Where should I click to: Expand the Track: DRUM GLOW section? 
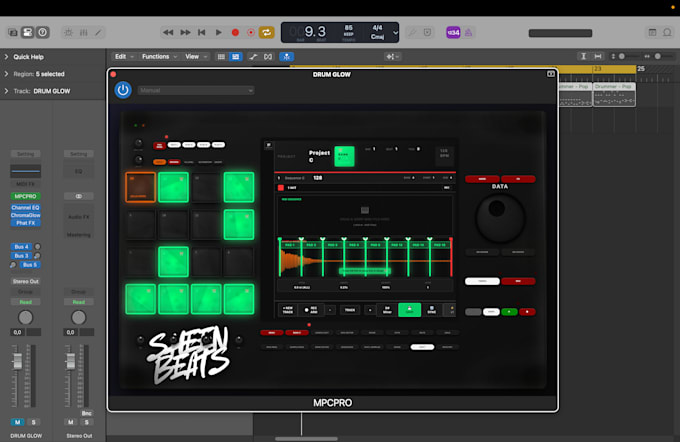(x=6, y=91)
